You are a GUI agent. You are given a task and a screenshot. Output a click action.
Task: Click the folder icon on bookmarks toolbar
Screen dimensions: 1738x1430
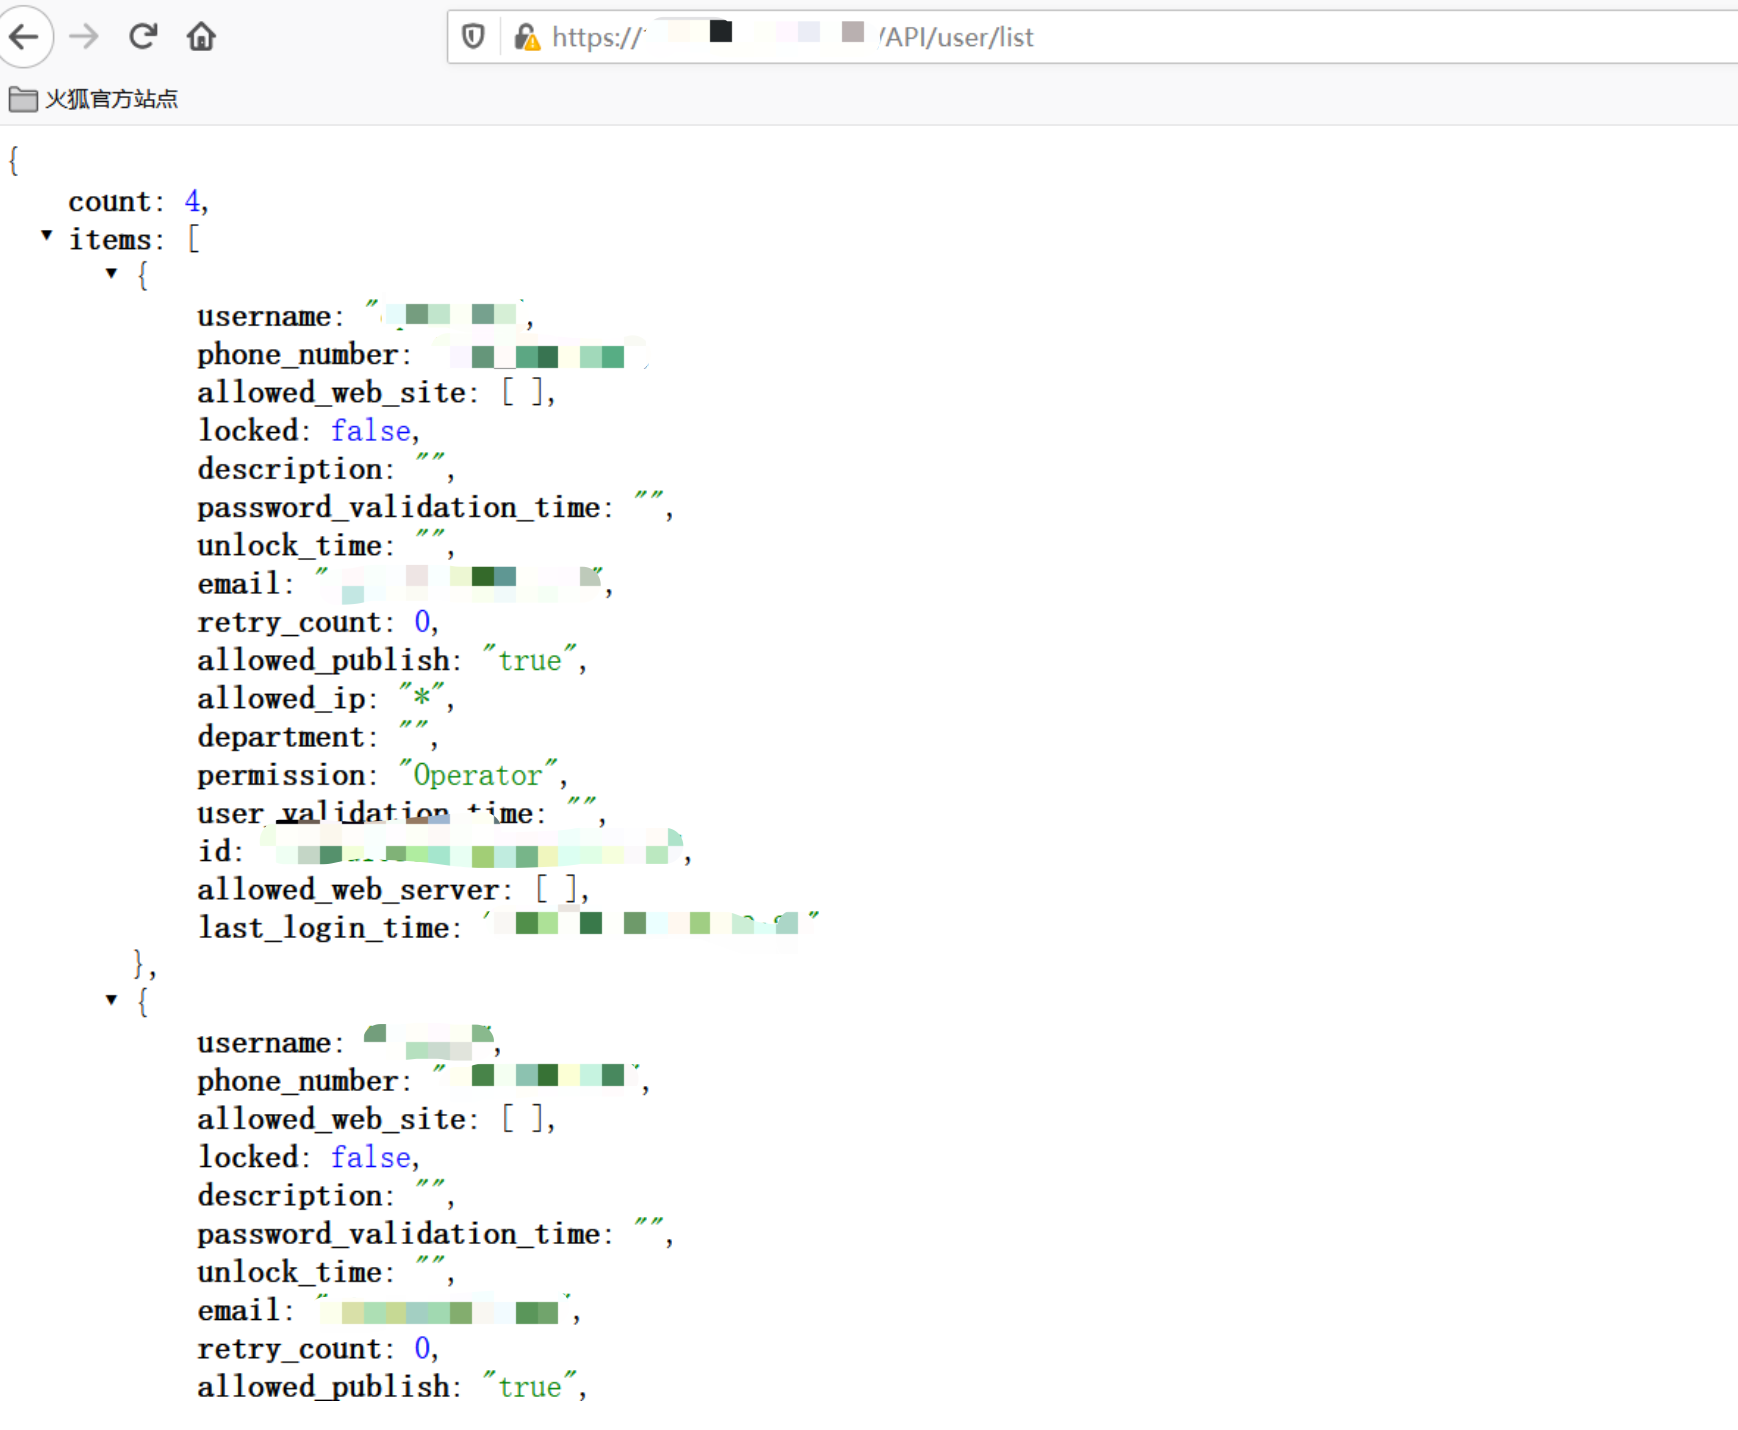[22, 99]
